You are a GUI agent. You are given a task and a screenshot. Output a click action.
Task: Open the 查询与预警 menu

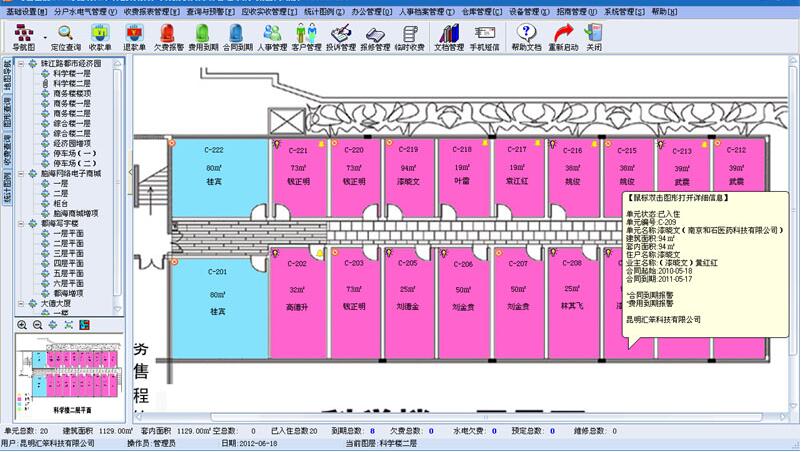click(x=210, y=11)
